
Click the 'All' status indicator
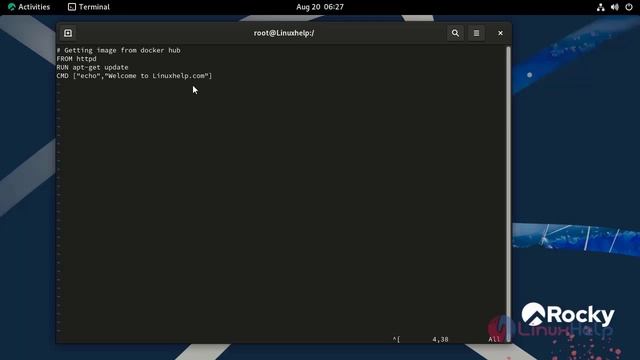(494, 339)
